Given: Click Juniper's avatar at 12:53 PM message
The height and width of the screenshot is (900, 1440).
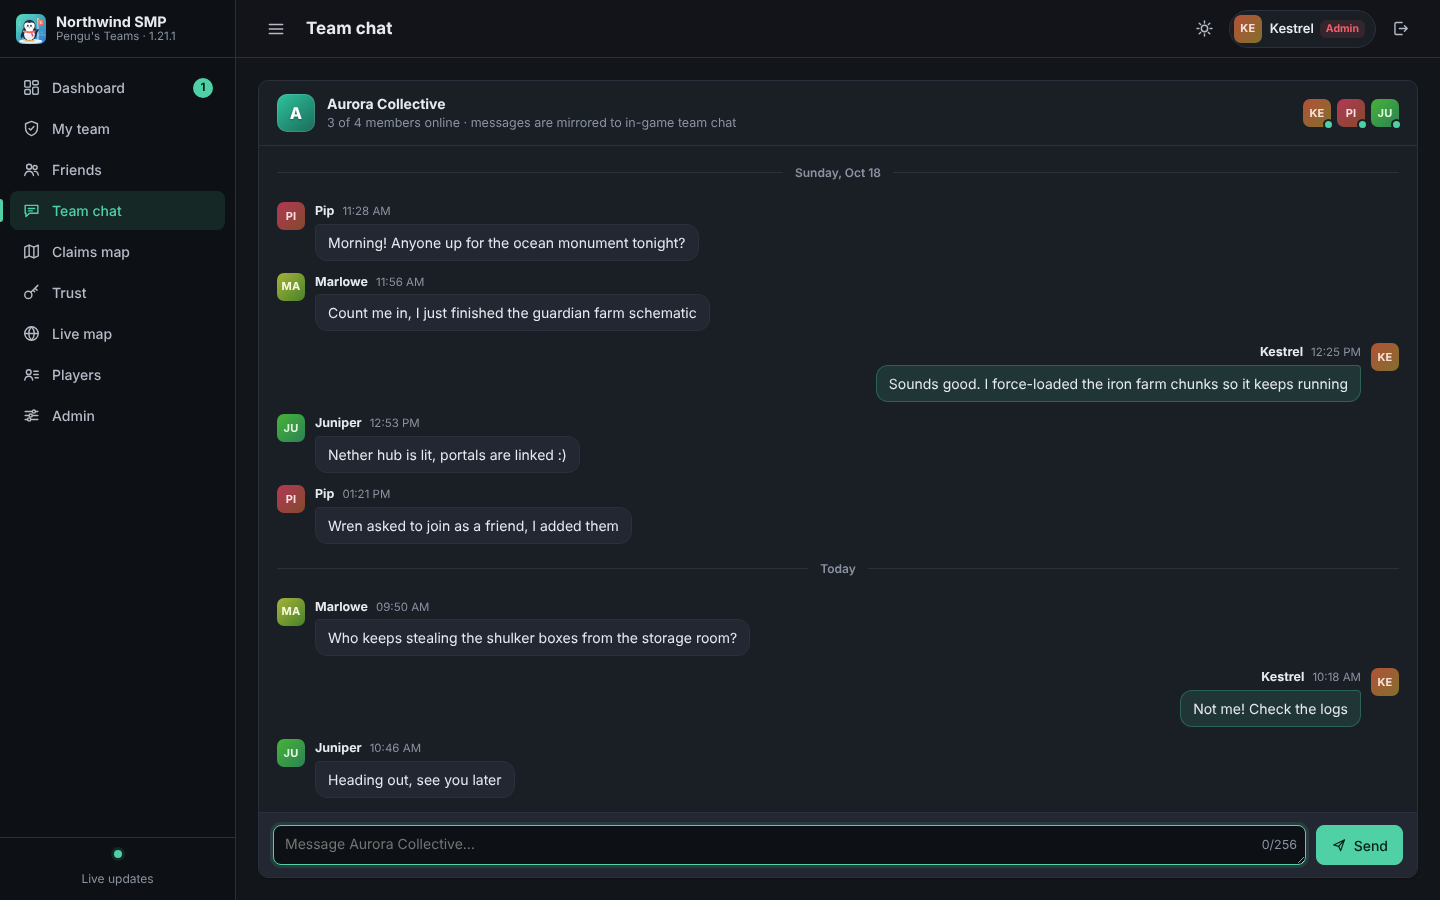Looking at the screenshot, I should pos(291,428).
